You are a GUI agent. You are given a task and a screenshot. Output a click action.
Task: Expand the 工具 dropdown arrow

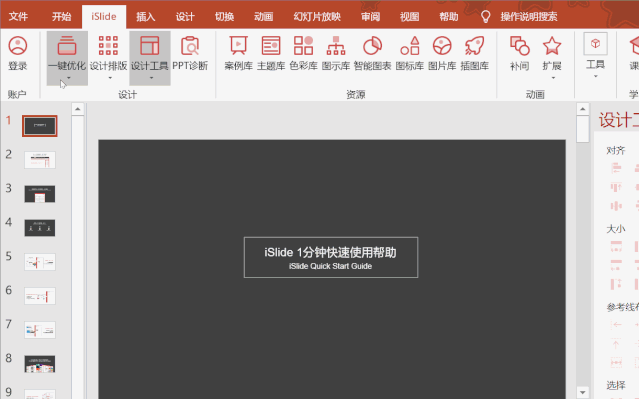(x=595, y=76)
